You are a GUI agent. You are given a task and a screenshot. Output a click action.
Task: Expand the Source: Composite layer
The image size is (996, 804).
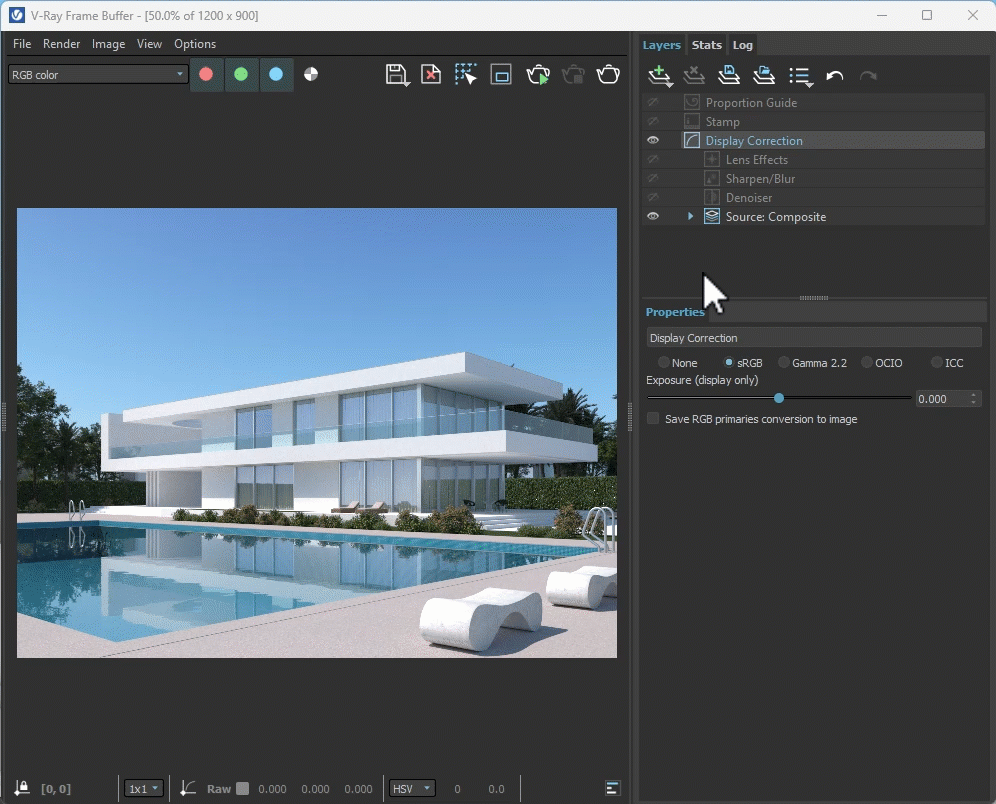tap(690, 217)
